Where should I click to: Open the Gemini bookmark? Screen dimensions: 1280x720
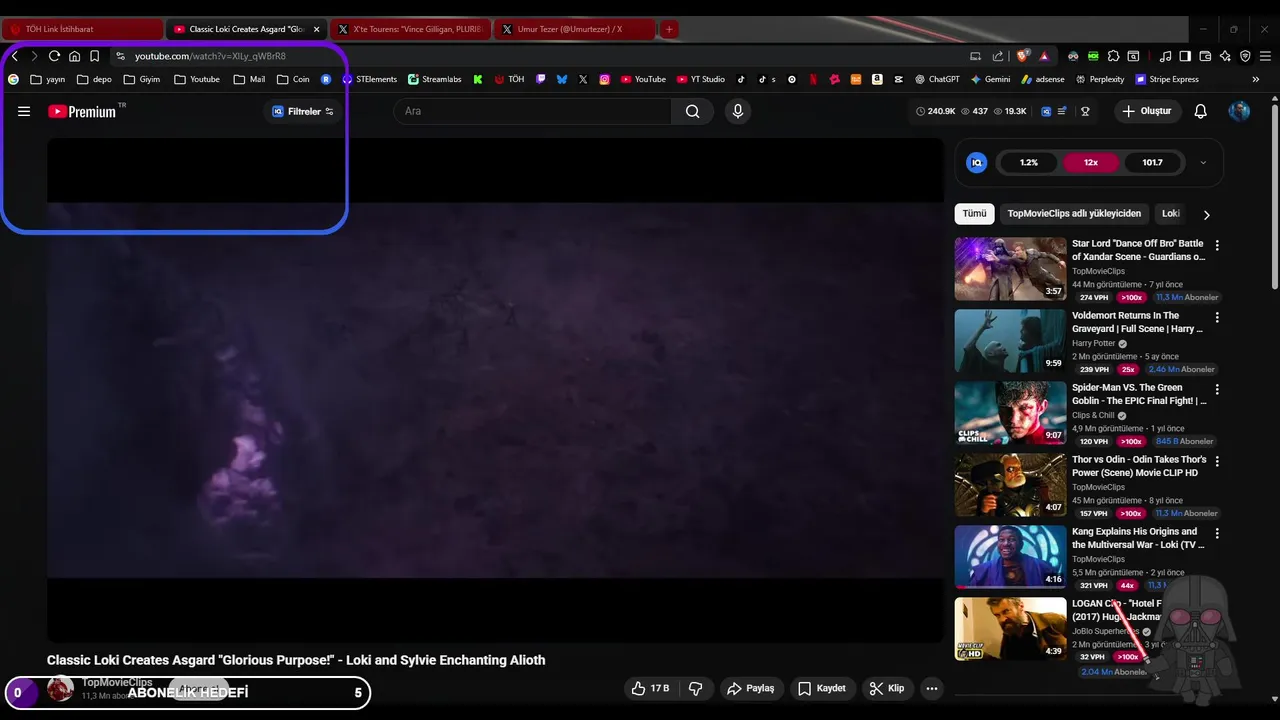click(990, 79)
